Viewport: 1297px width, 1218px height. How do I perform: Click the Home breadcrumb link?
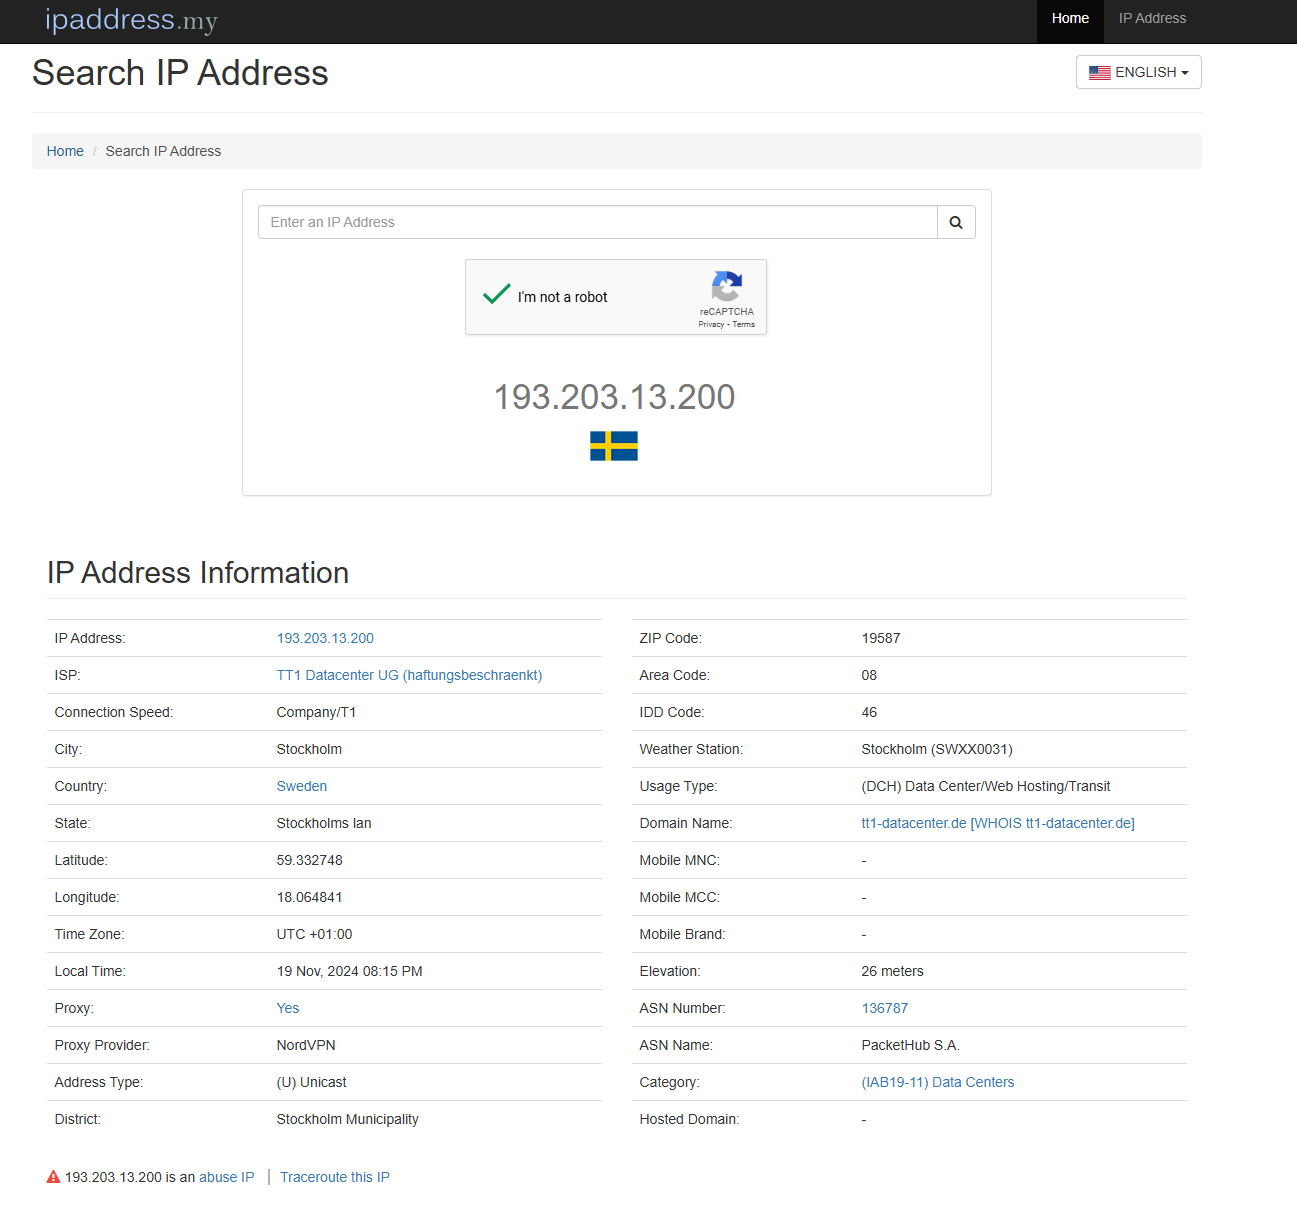(x=65, y=151)
